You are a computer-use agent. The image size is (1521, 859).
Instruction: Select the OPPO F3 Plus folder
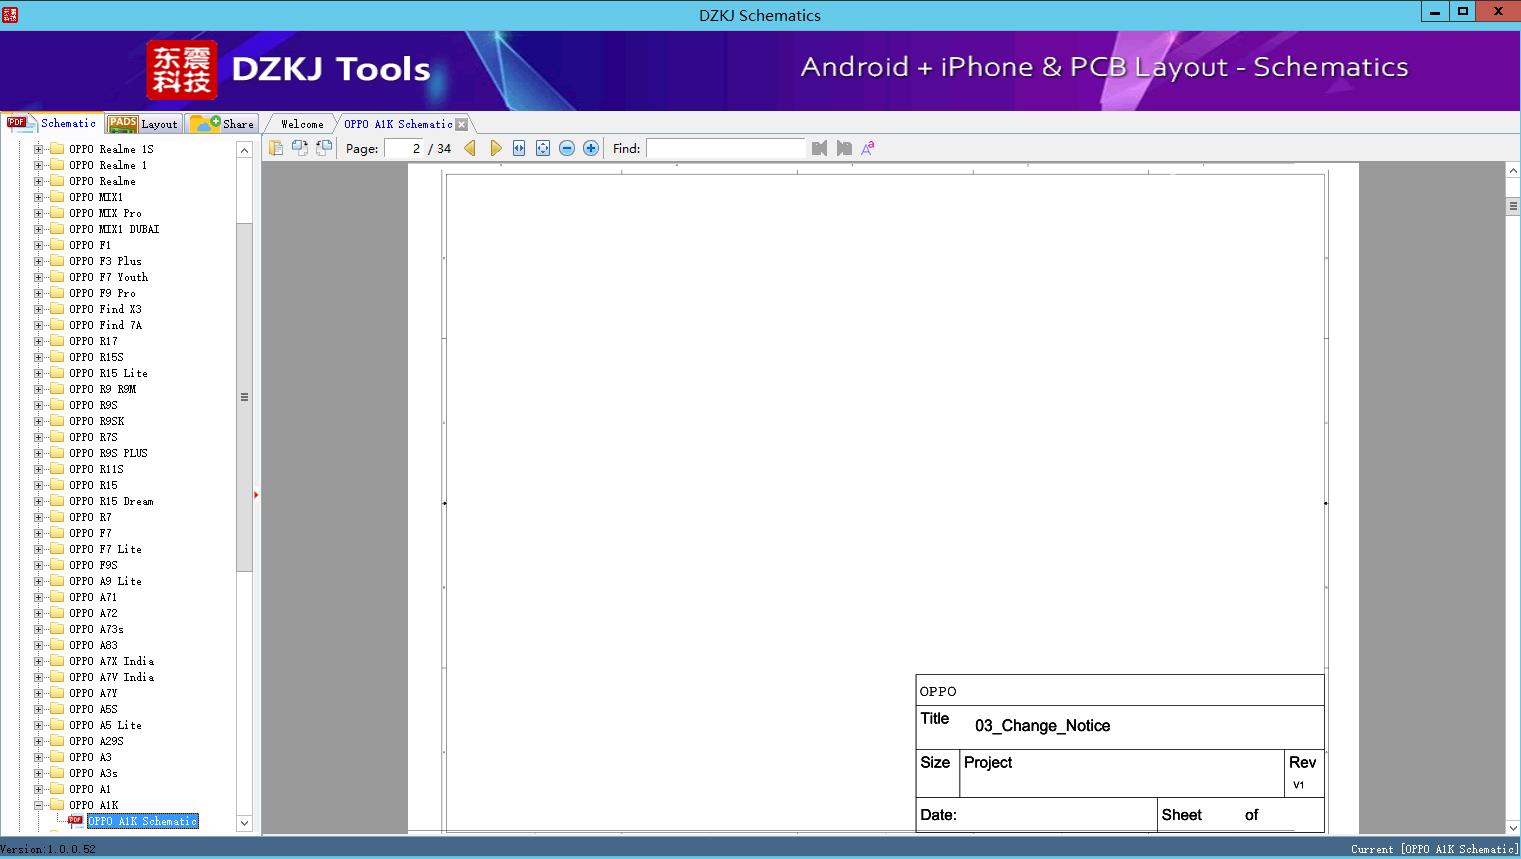click(105, 261)
